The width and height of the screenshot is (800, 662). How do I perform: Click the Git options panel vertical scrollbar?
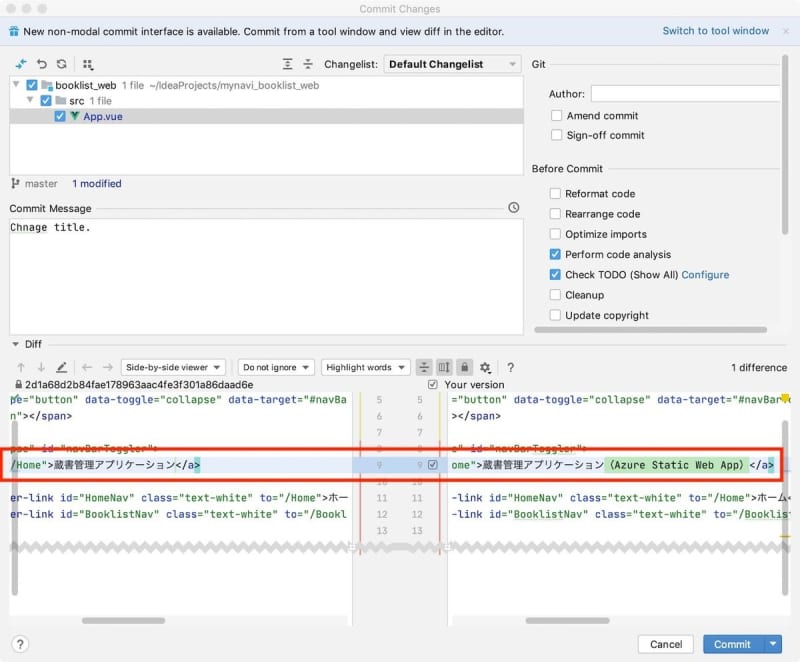(785, 145)
